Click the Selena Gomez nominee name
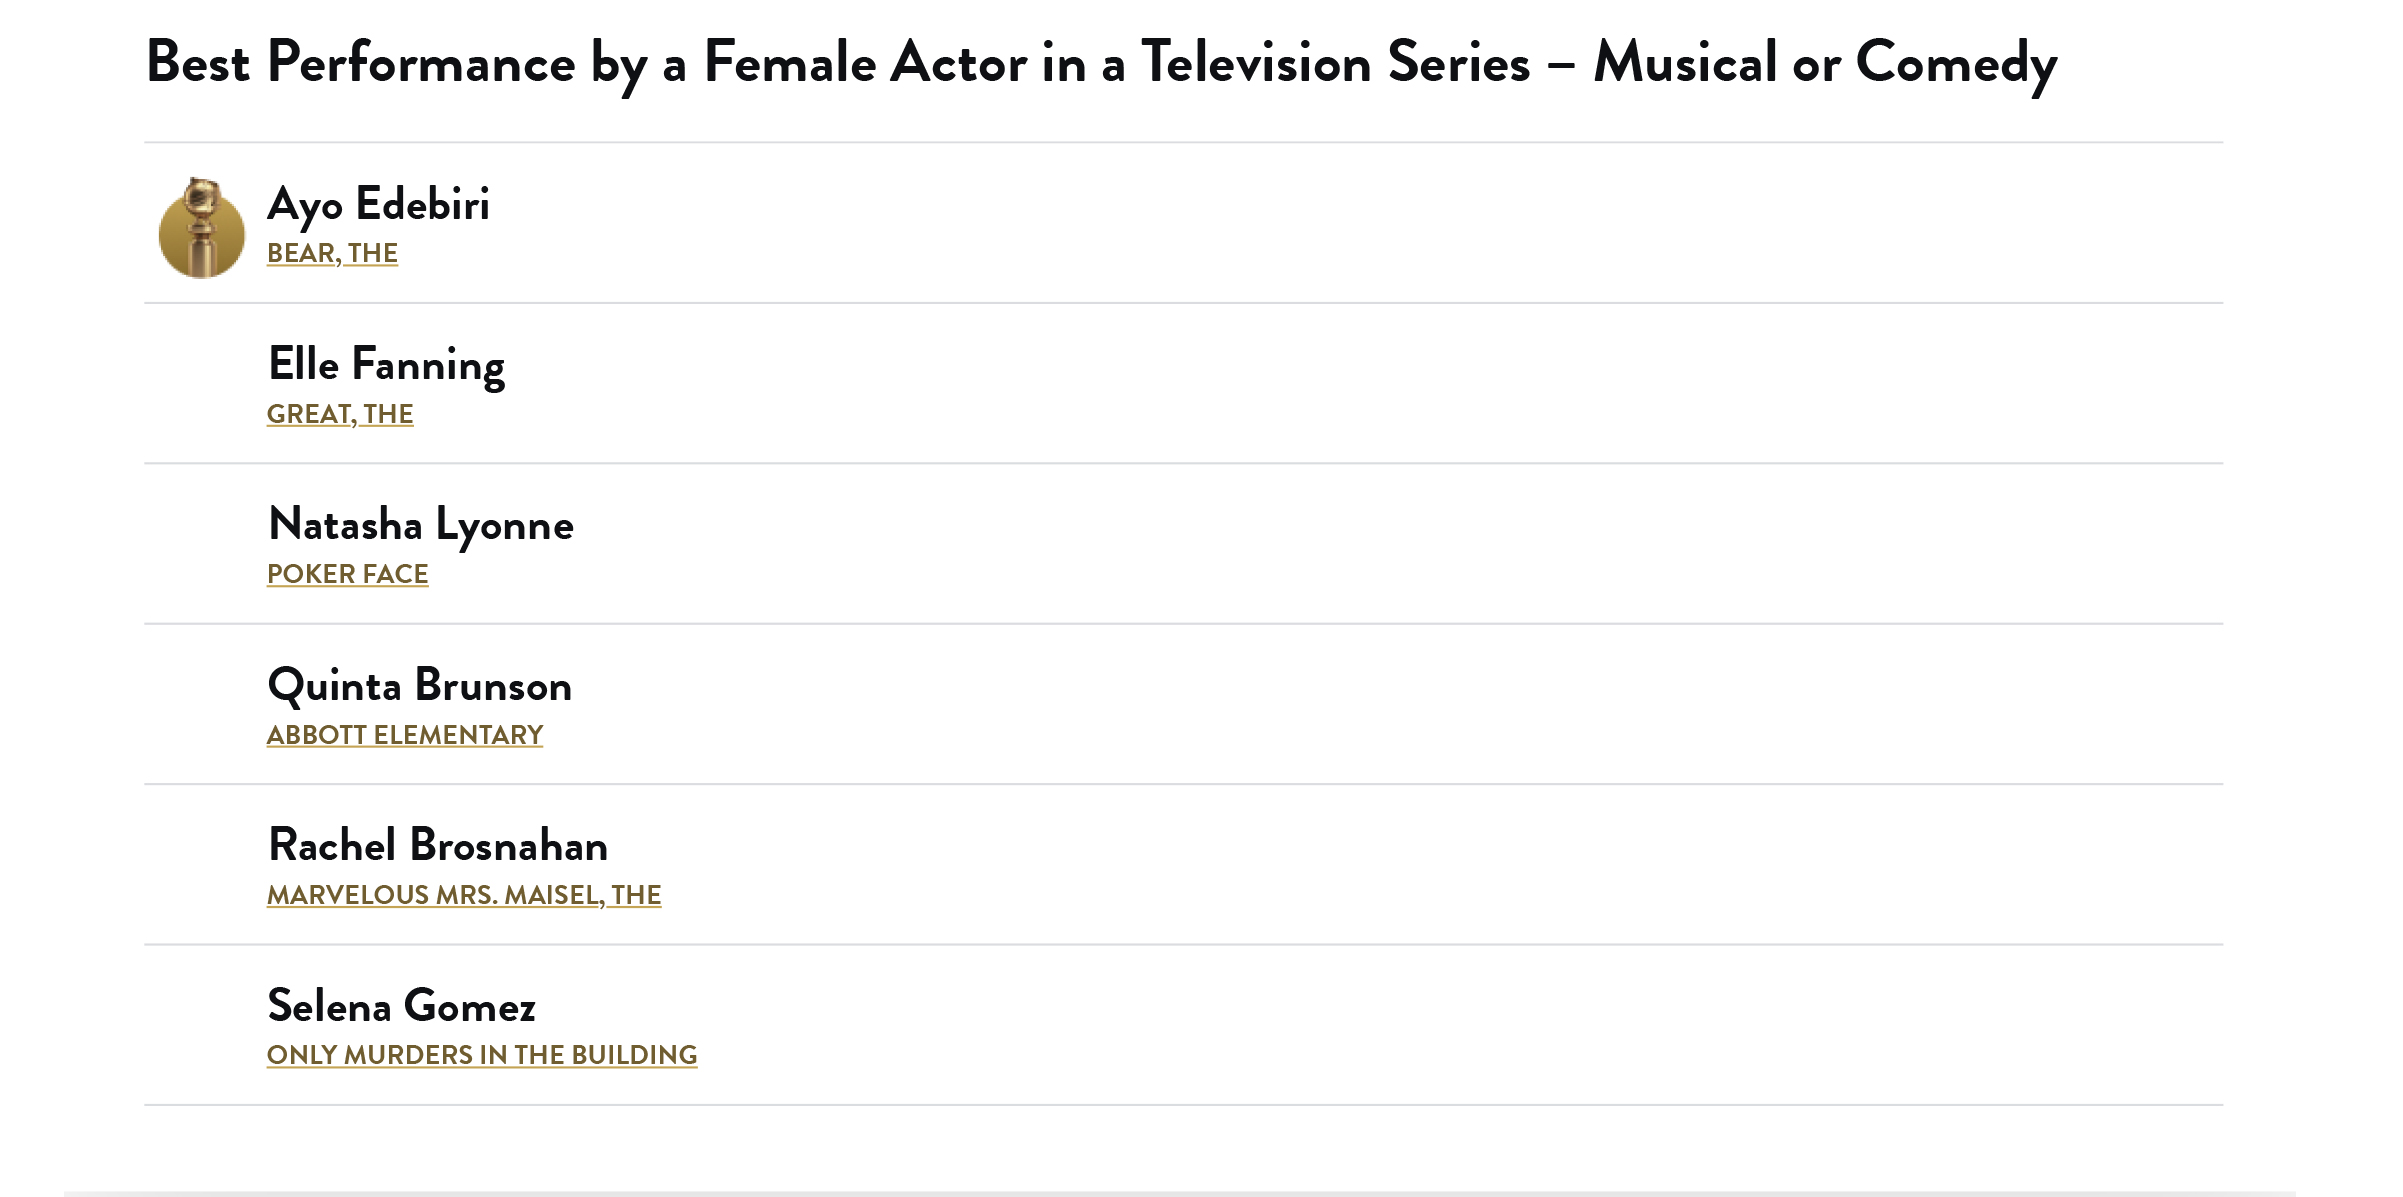 [x=401, y=1006]
